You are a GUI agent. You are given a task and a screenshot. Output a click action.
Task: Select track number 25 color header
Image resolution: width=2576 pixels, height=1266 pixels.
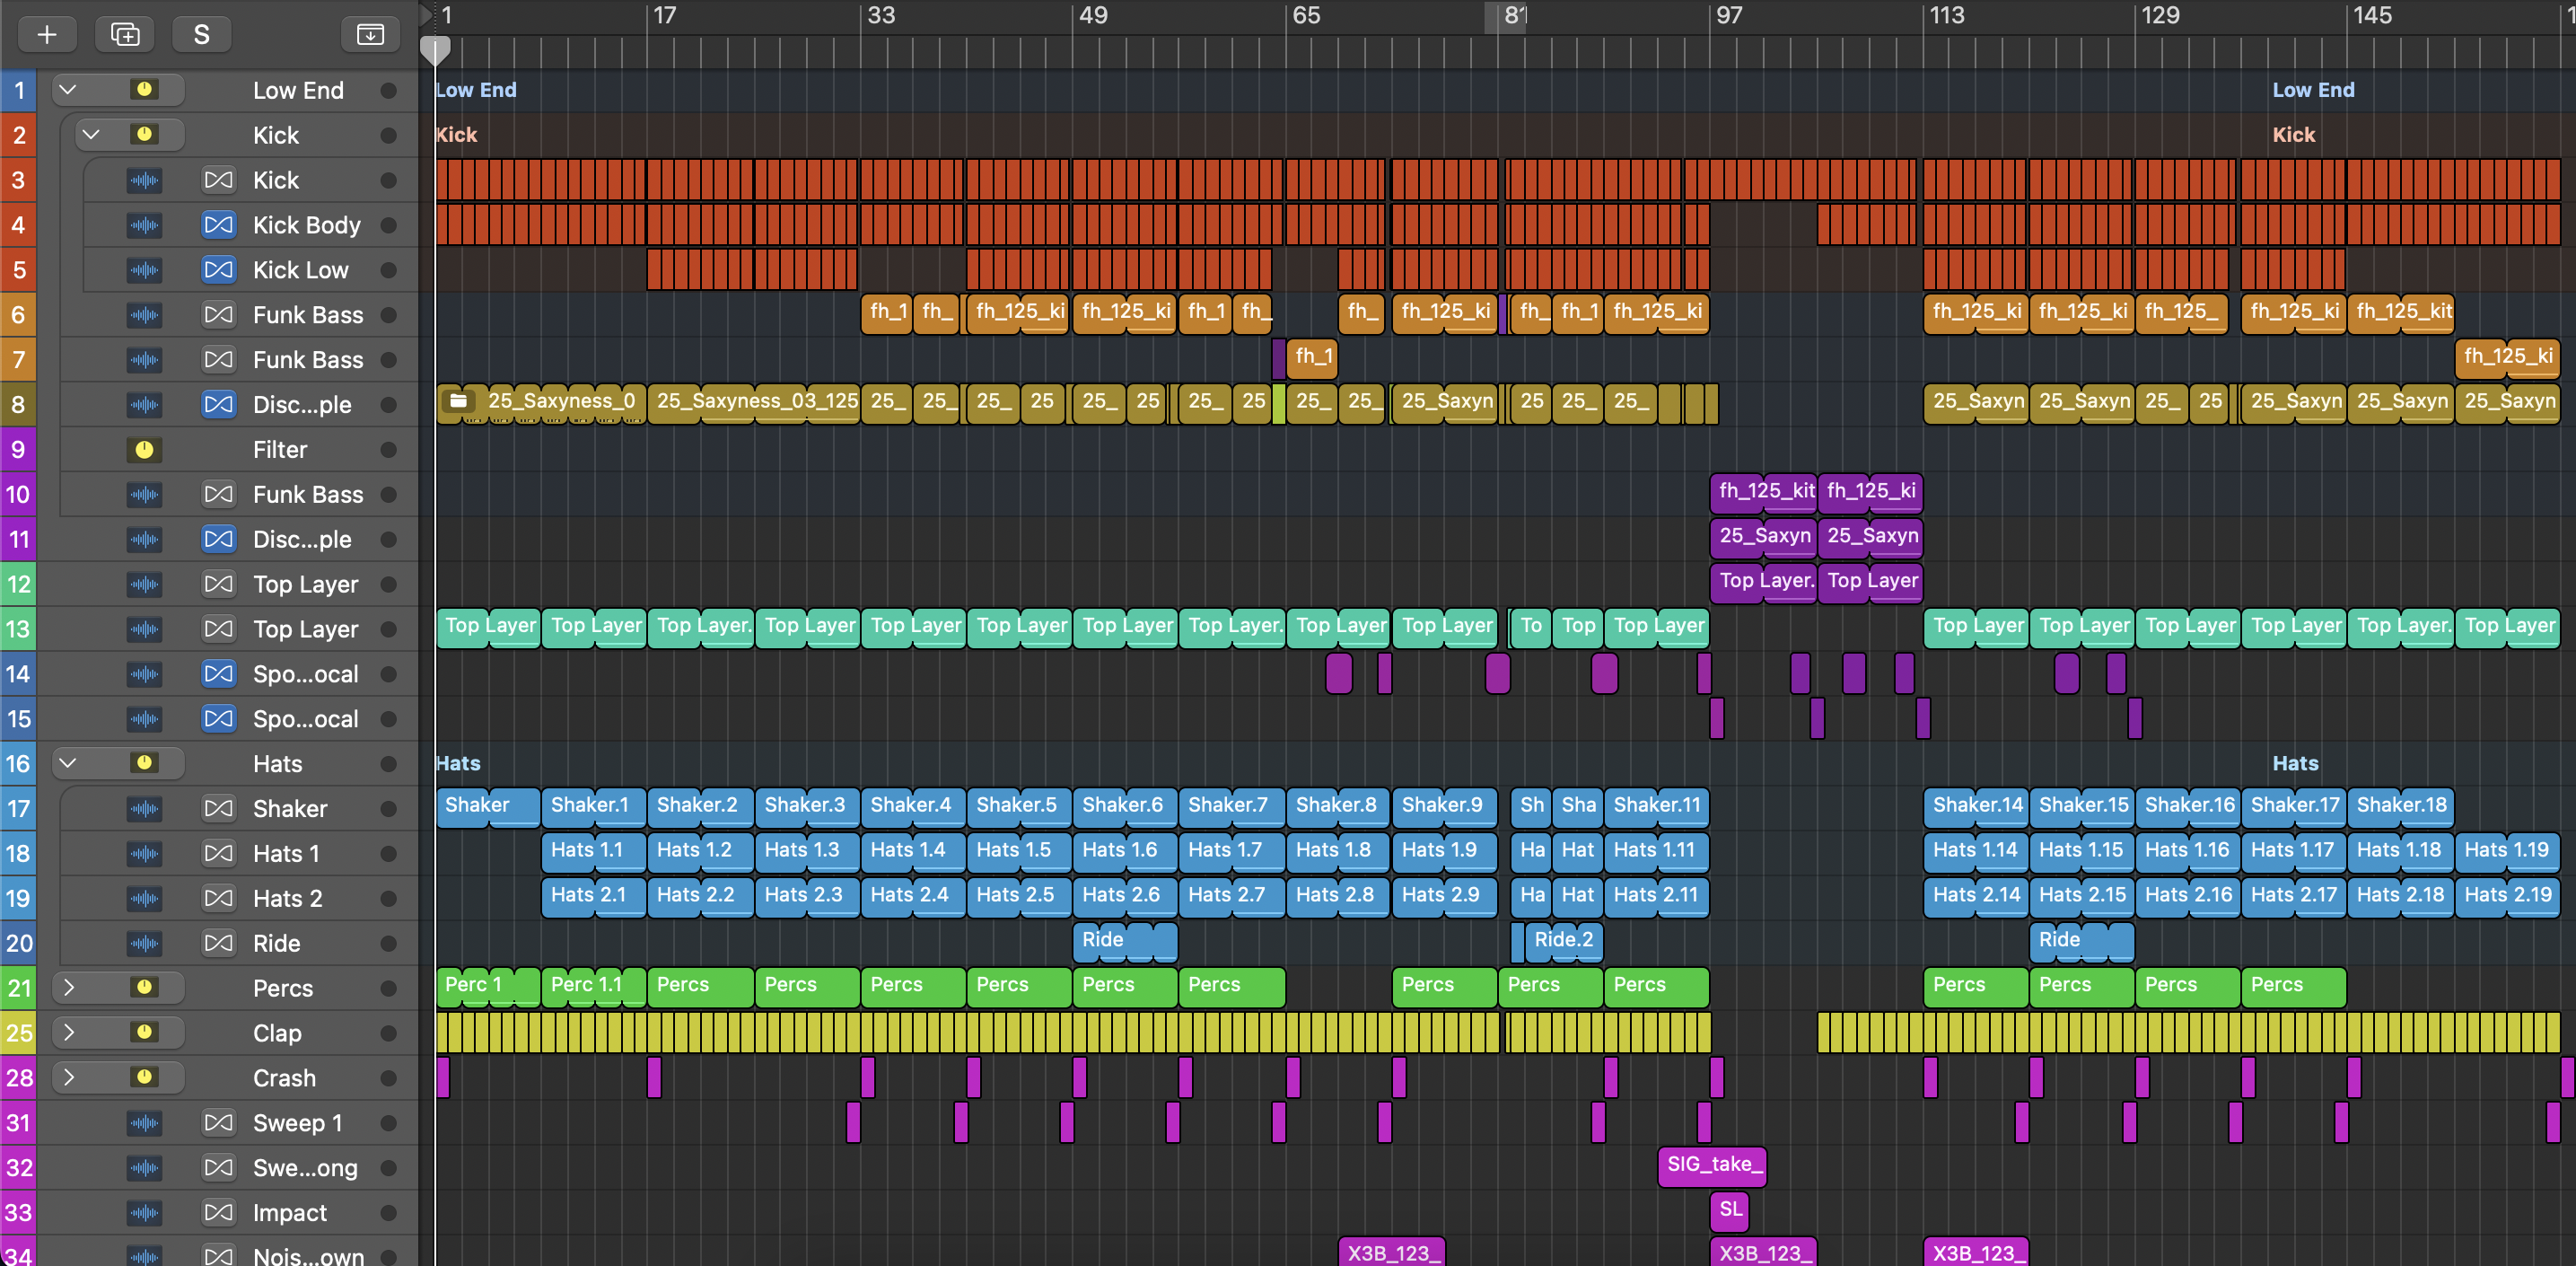click(18, 1033)
